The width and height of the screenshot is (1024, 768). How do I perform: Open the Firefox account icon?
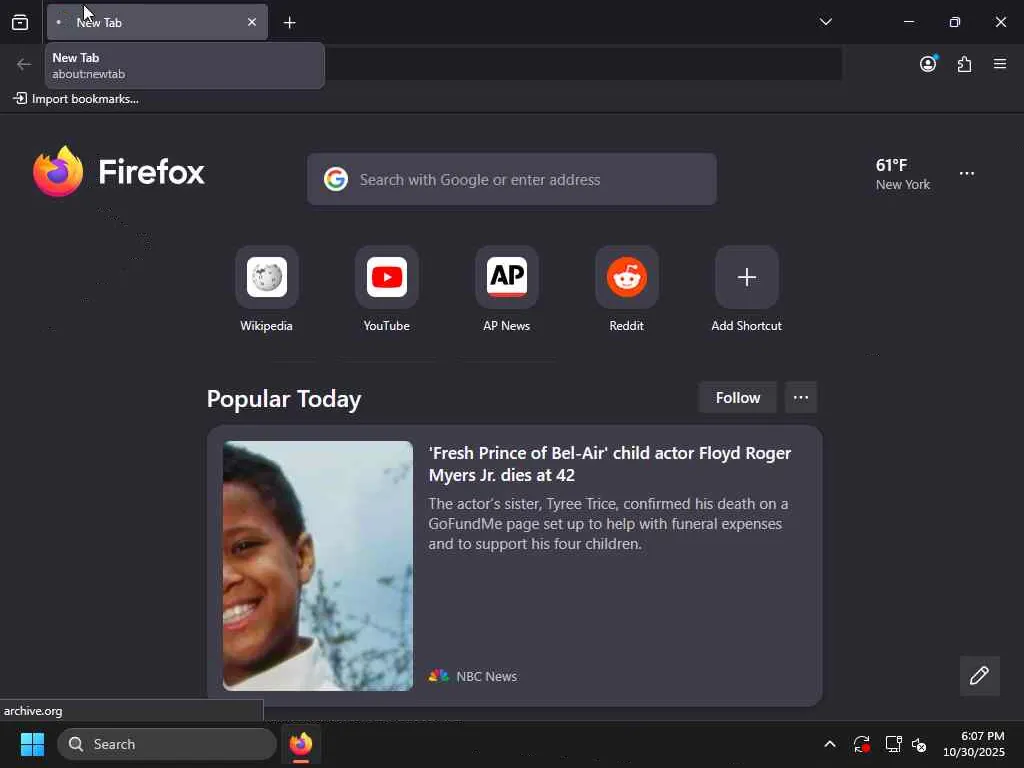928,63
